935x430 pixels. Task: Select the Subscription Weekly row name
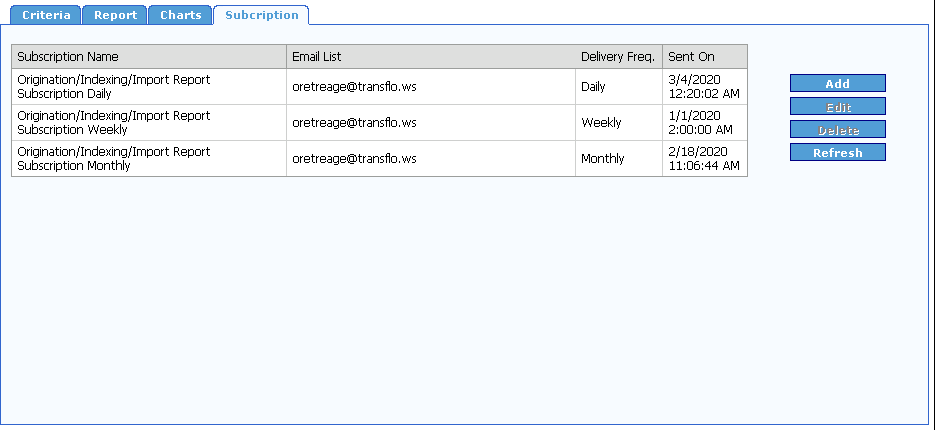pyautogui.click(x=114, y=123)
